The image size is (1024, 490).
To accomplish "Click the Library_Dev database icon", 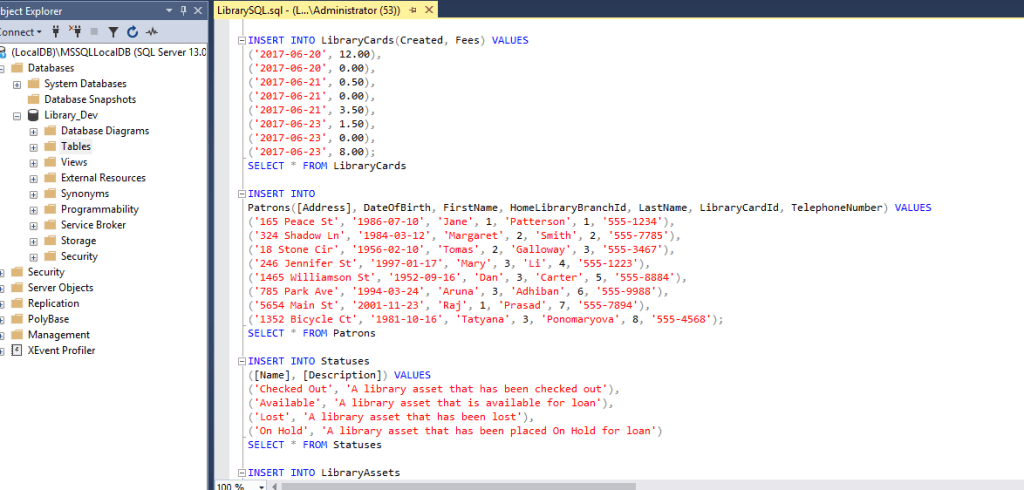I will [x=33, y=115].
